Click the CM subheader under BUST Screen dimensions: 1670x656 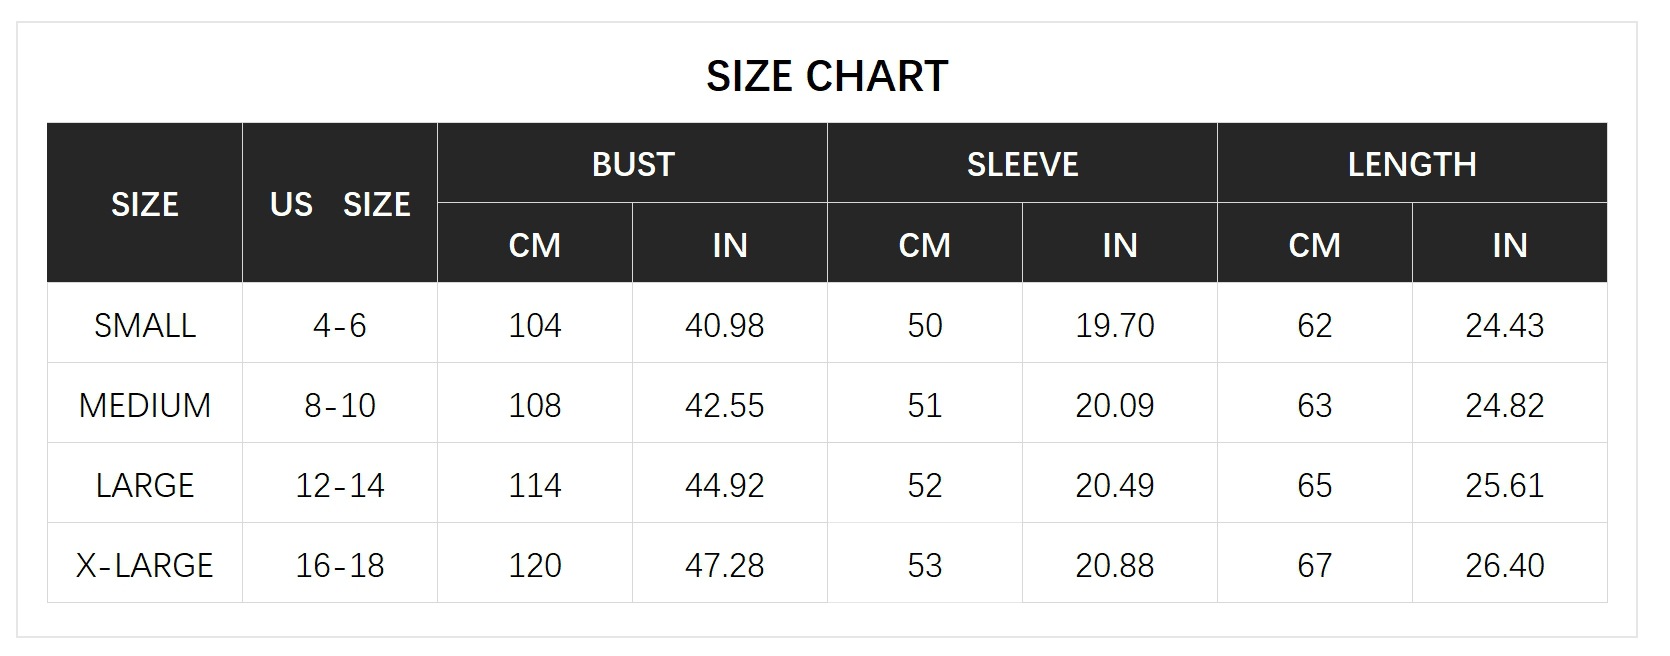(x=534, y=245)
